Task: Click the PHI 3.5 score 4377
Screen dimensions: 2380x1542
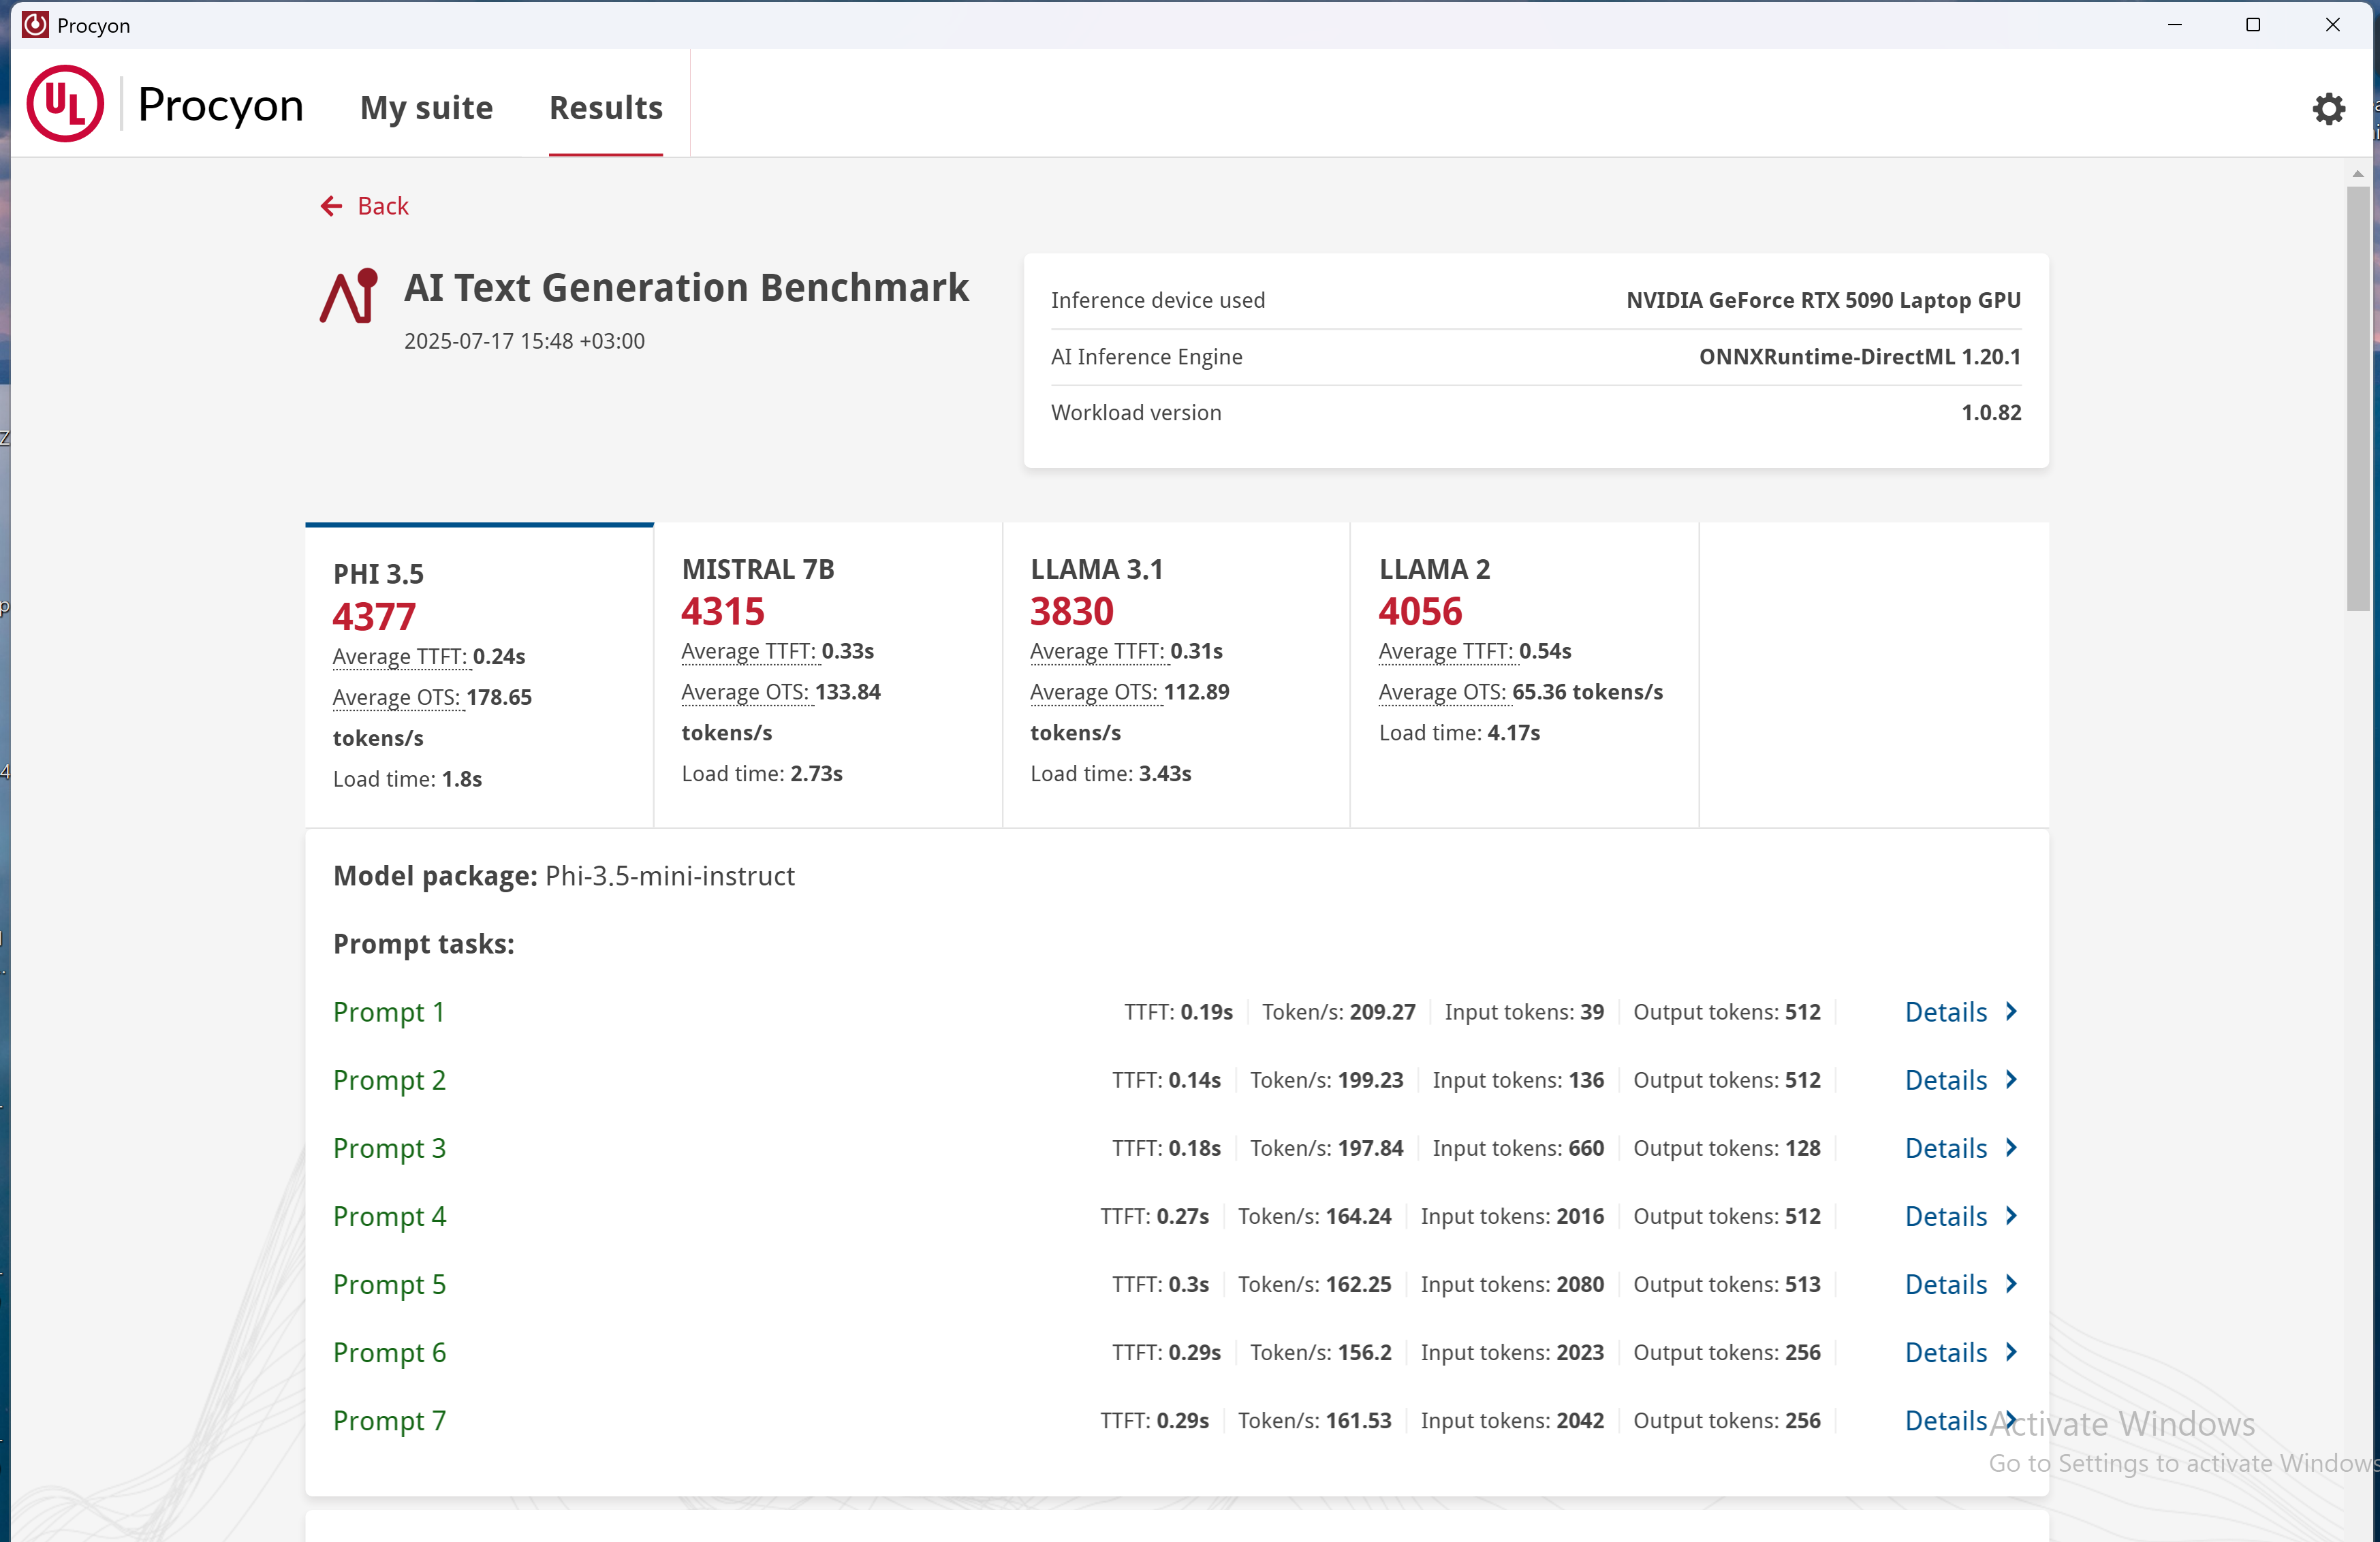Action: coord(374,616)
